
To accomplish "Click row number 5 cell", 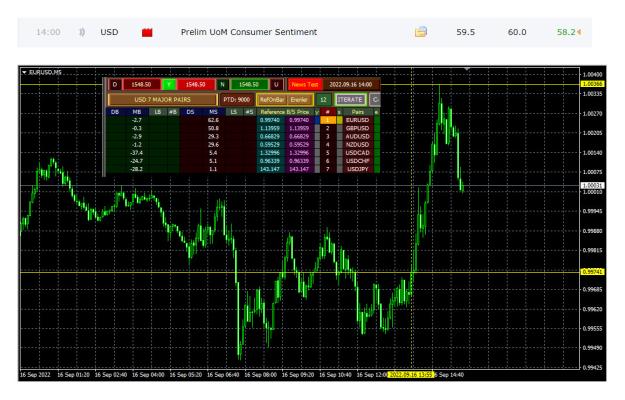I will coord(328,153).
